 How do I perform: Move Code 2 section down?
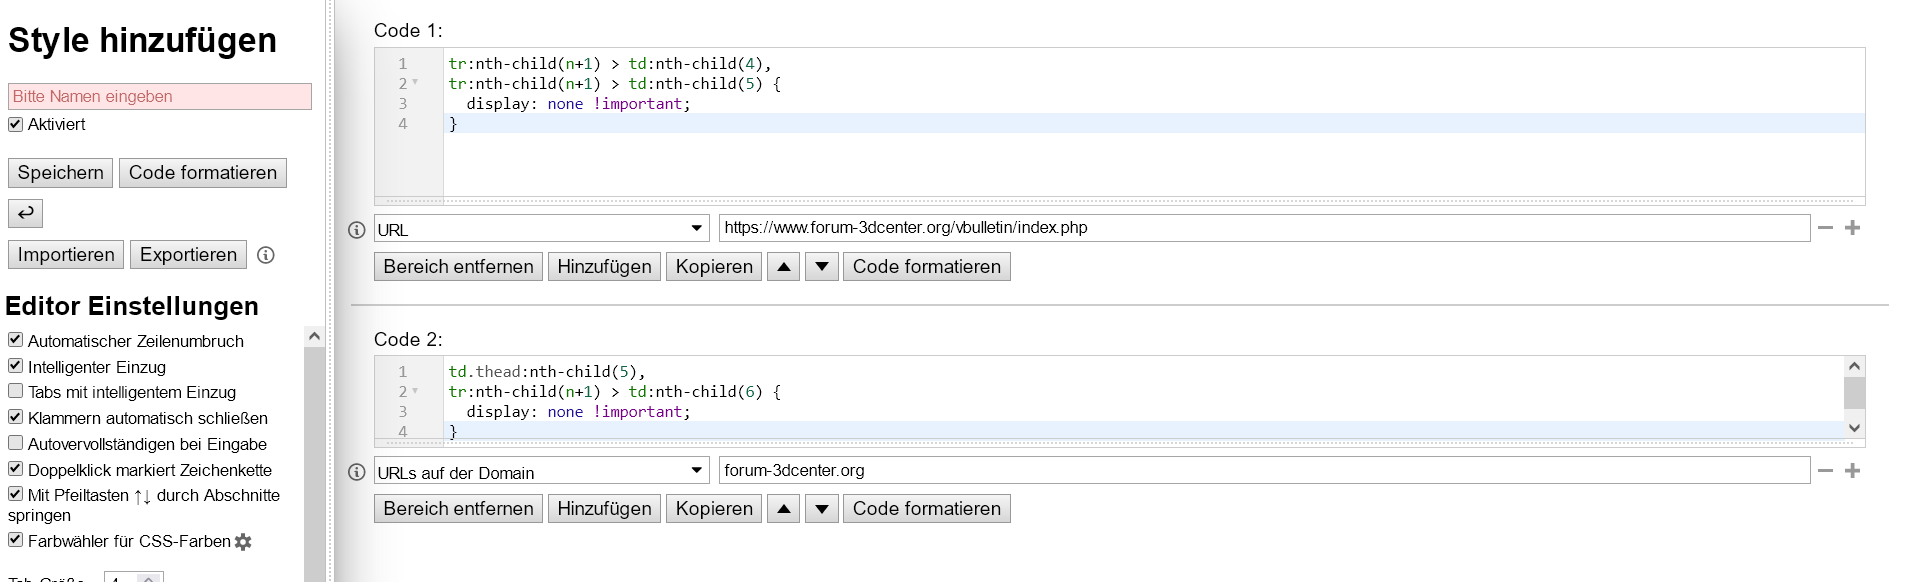click(821, 509)
